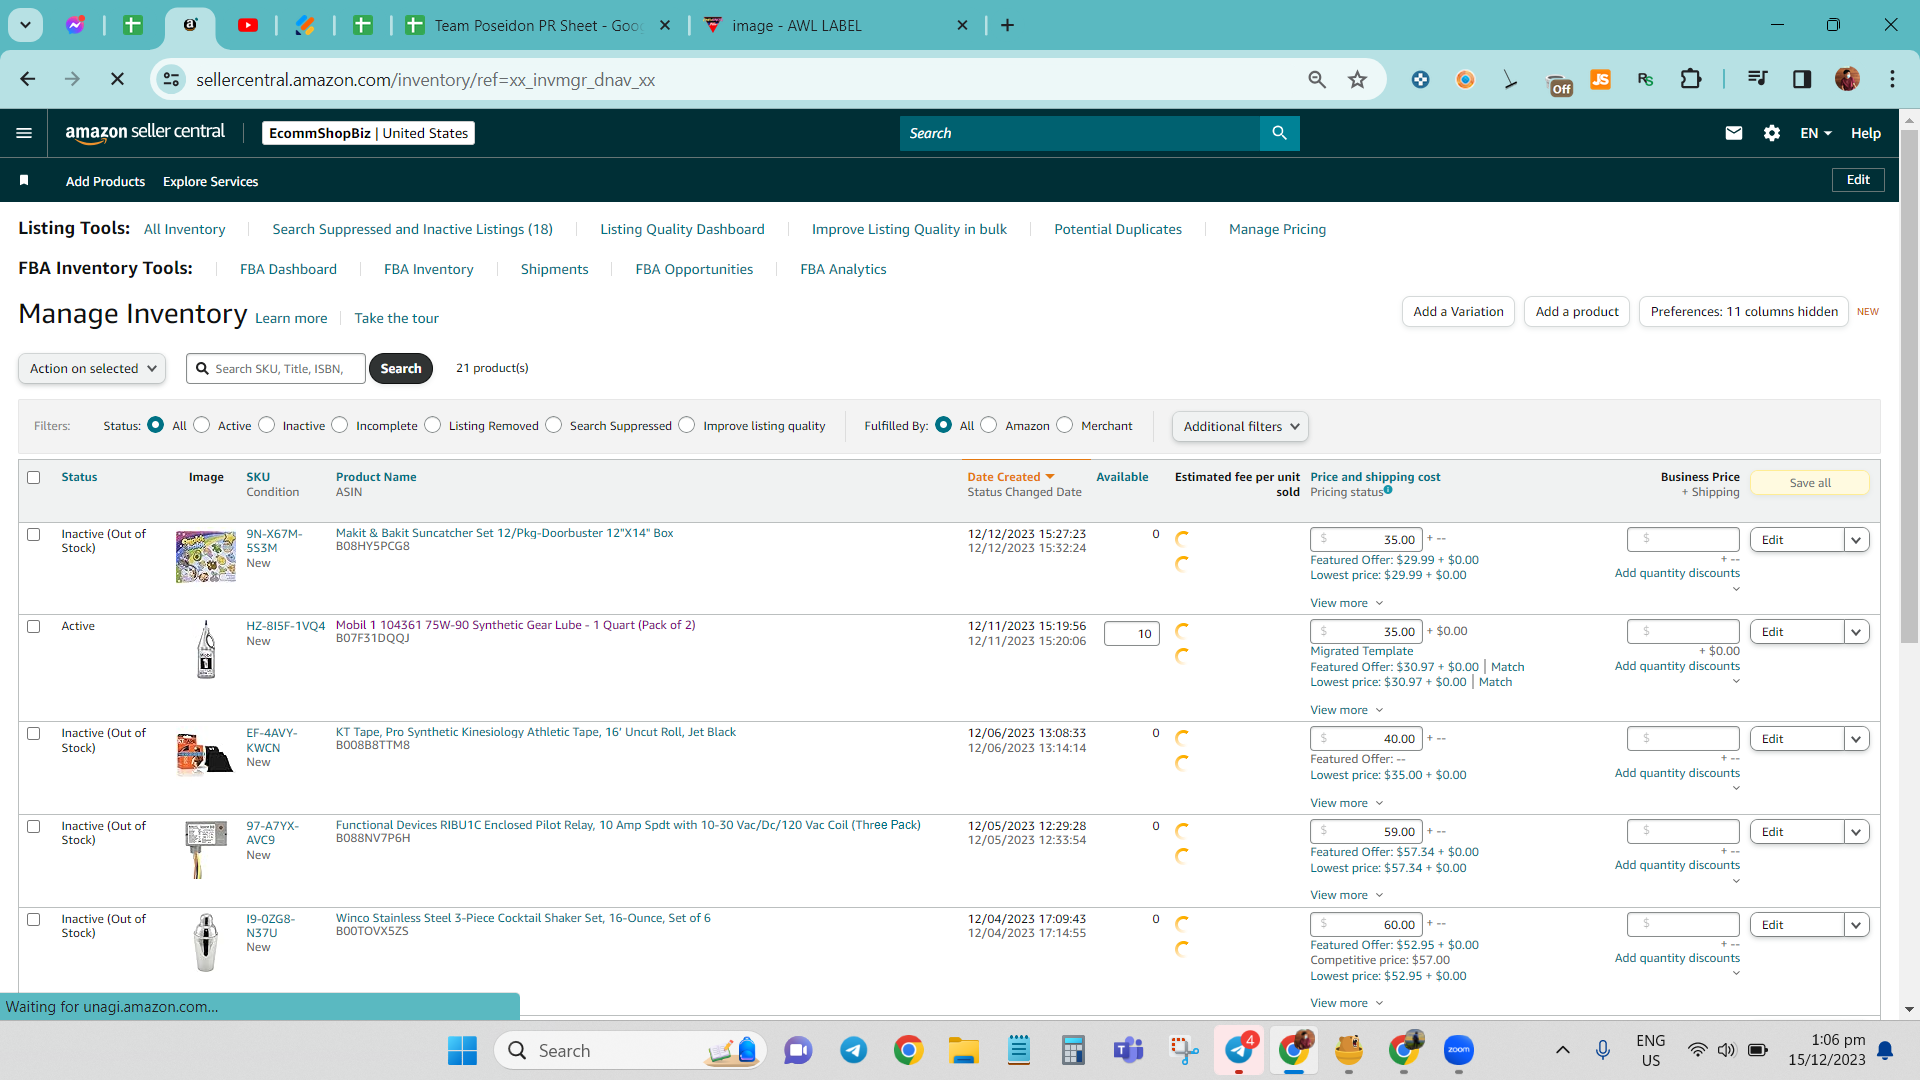The image size is (1920, 1080).
Task: Open File Explorer from the taskbar
Action: pos(964,1051)
